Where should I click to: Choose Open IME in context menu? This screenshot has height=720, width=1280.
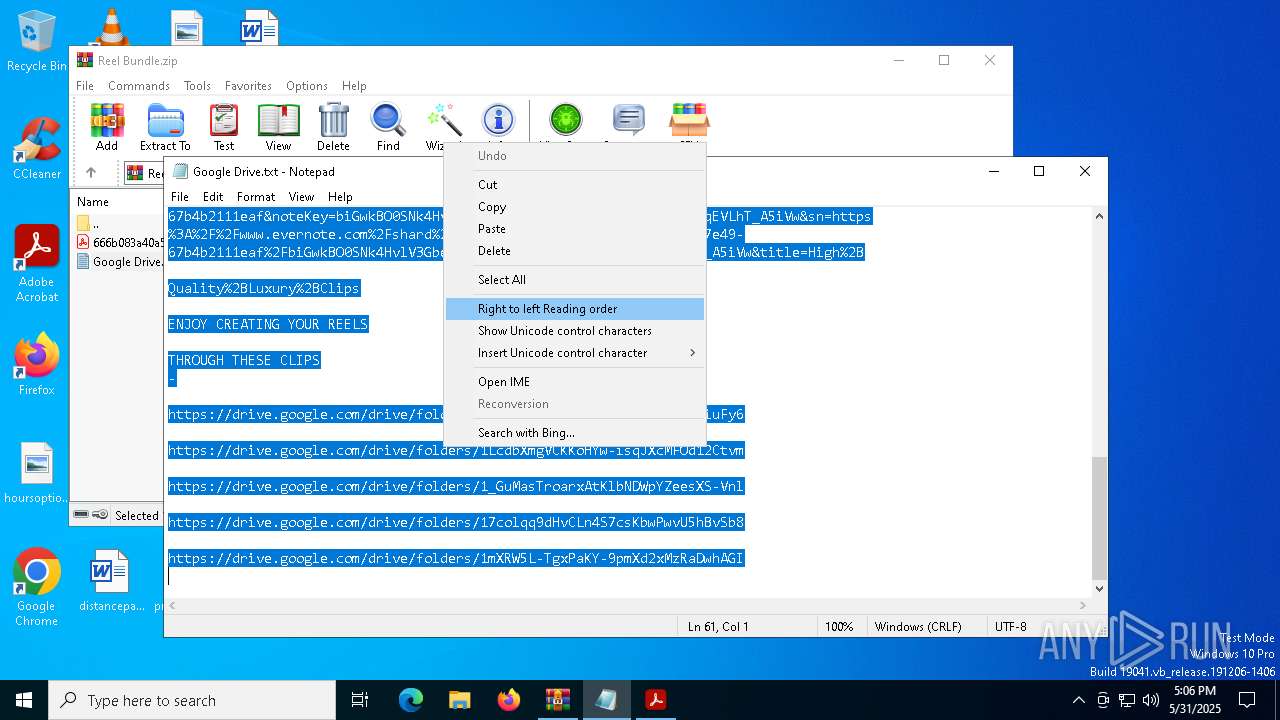point(575,382)
